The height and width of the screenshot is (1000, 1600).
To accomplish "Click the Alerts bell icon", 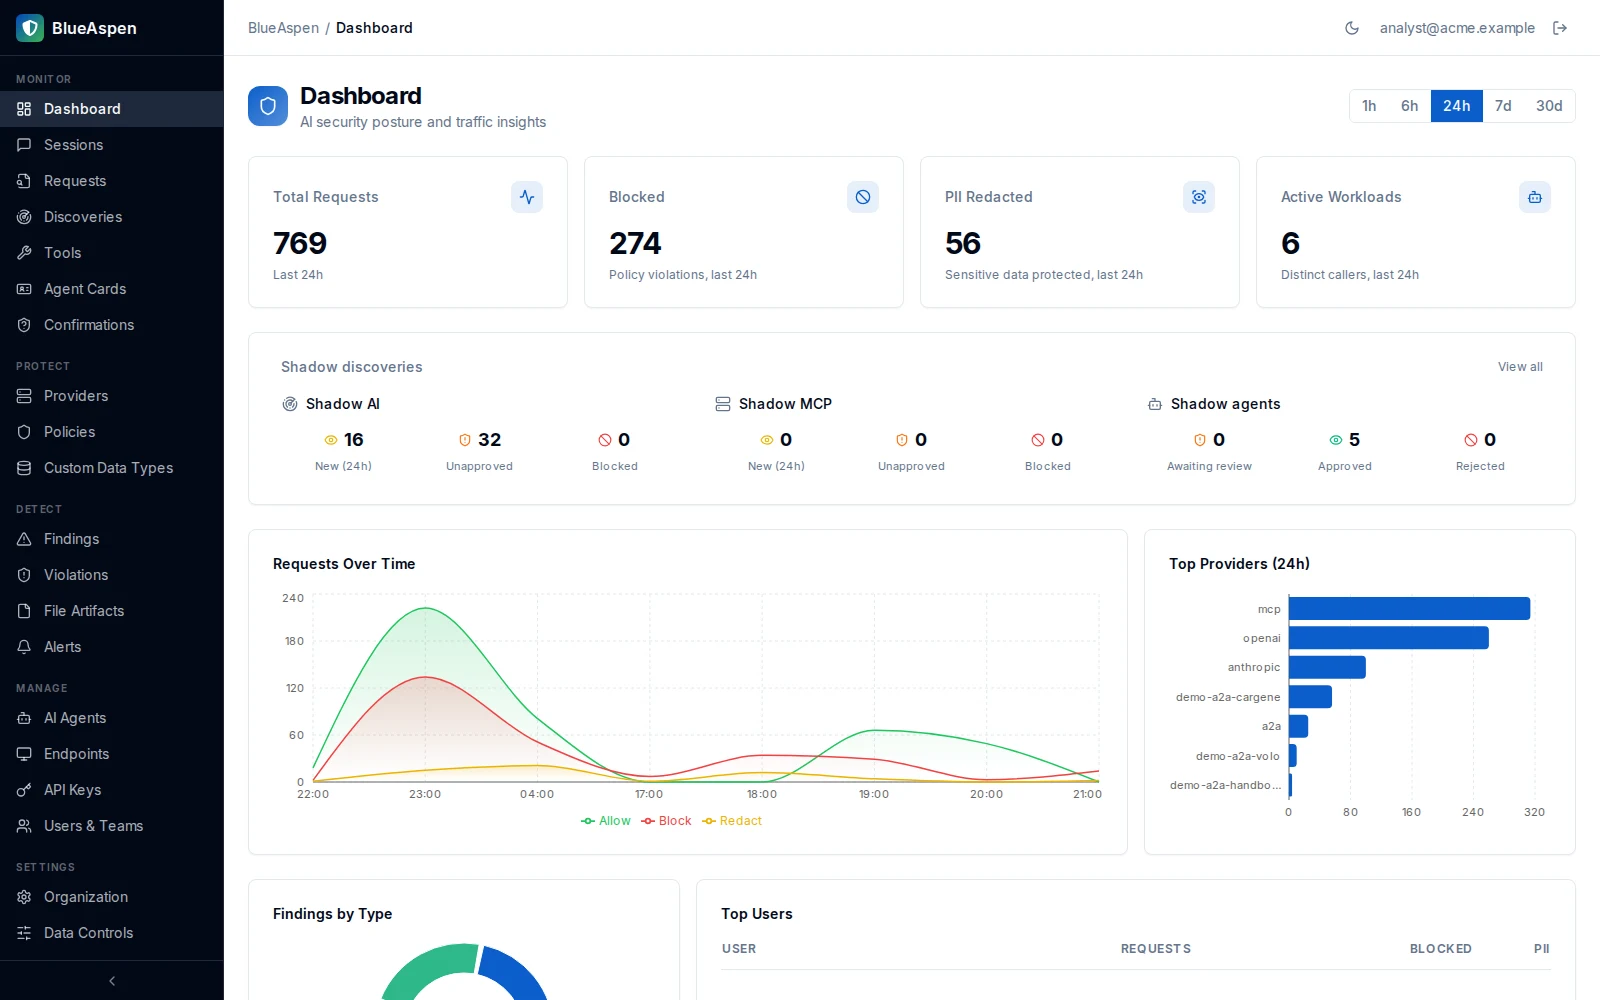I will pyautogui.click(x=24, y=647).
